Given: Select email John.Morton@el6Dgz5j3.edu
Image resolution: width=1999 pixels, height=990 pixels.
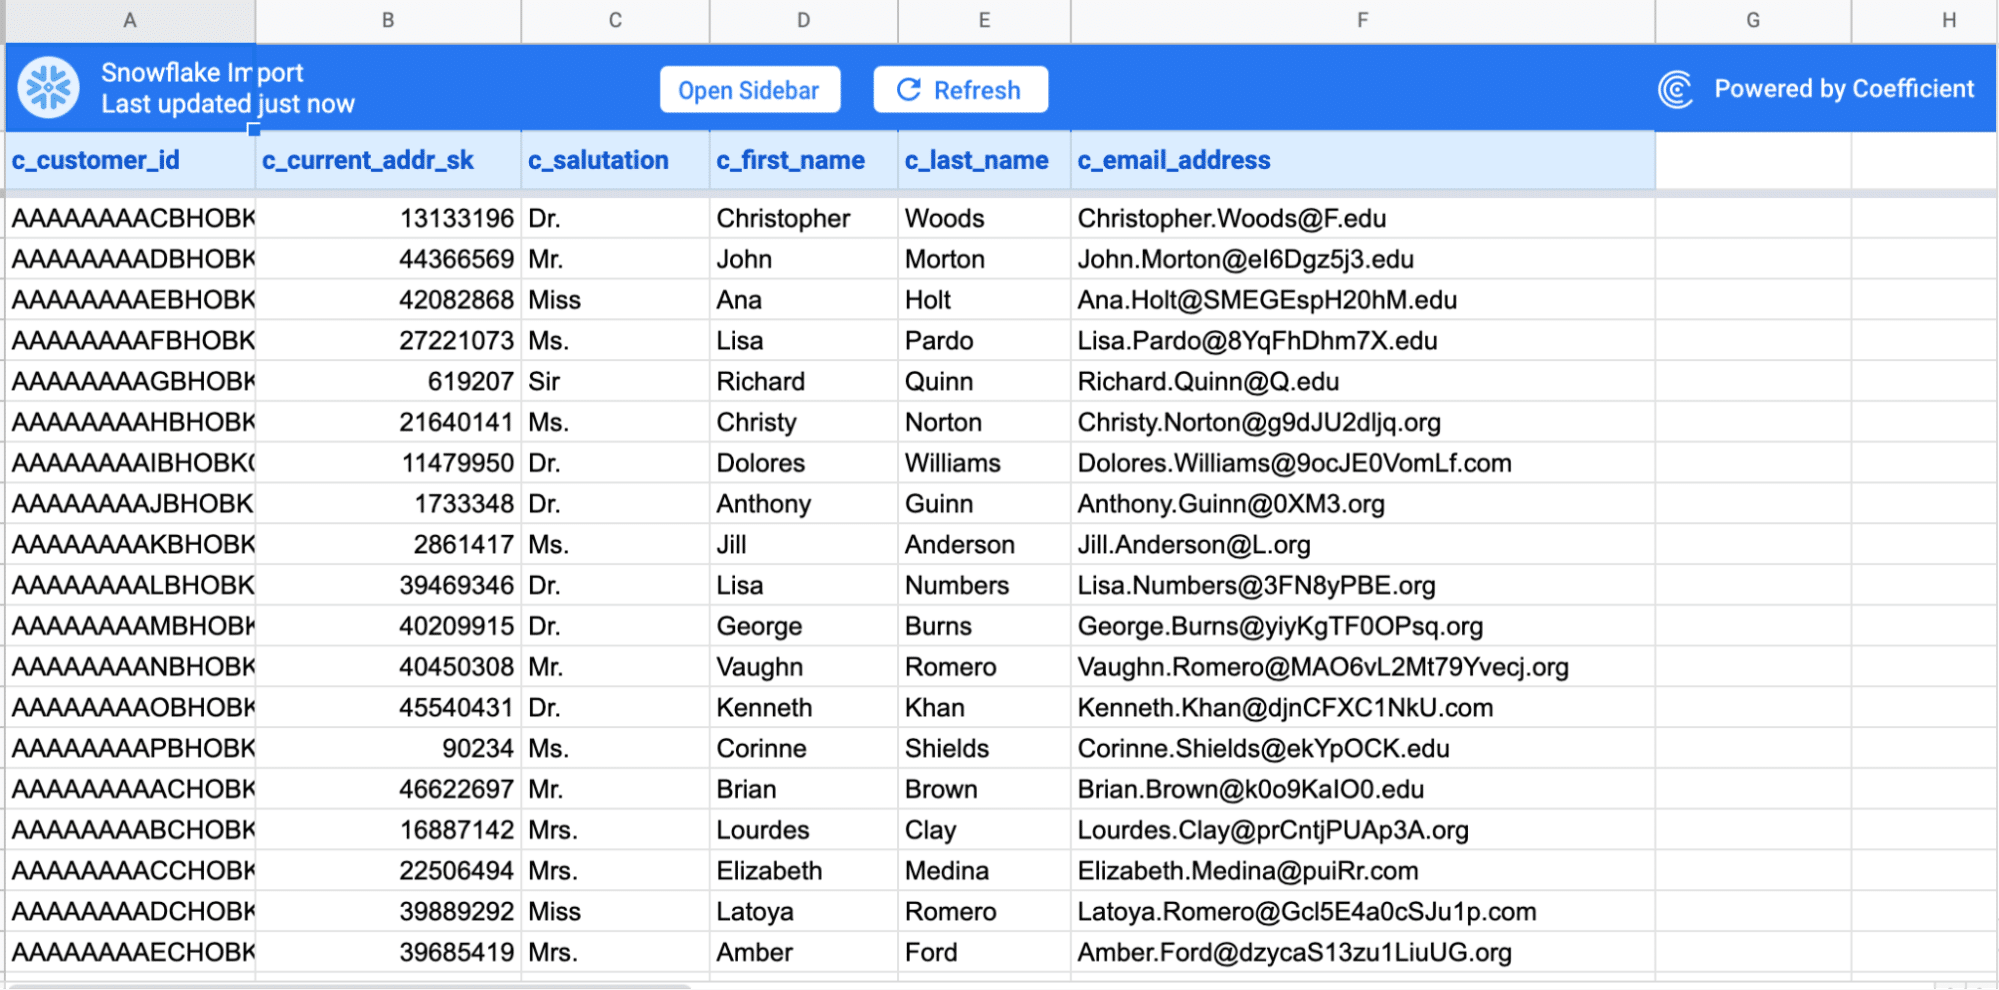Looking at the screenshot, I should pyautogui.click(x=1362, y=259).
